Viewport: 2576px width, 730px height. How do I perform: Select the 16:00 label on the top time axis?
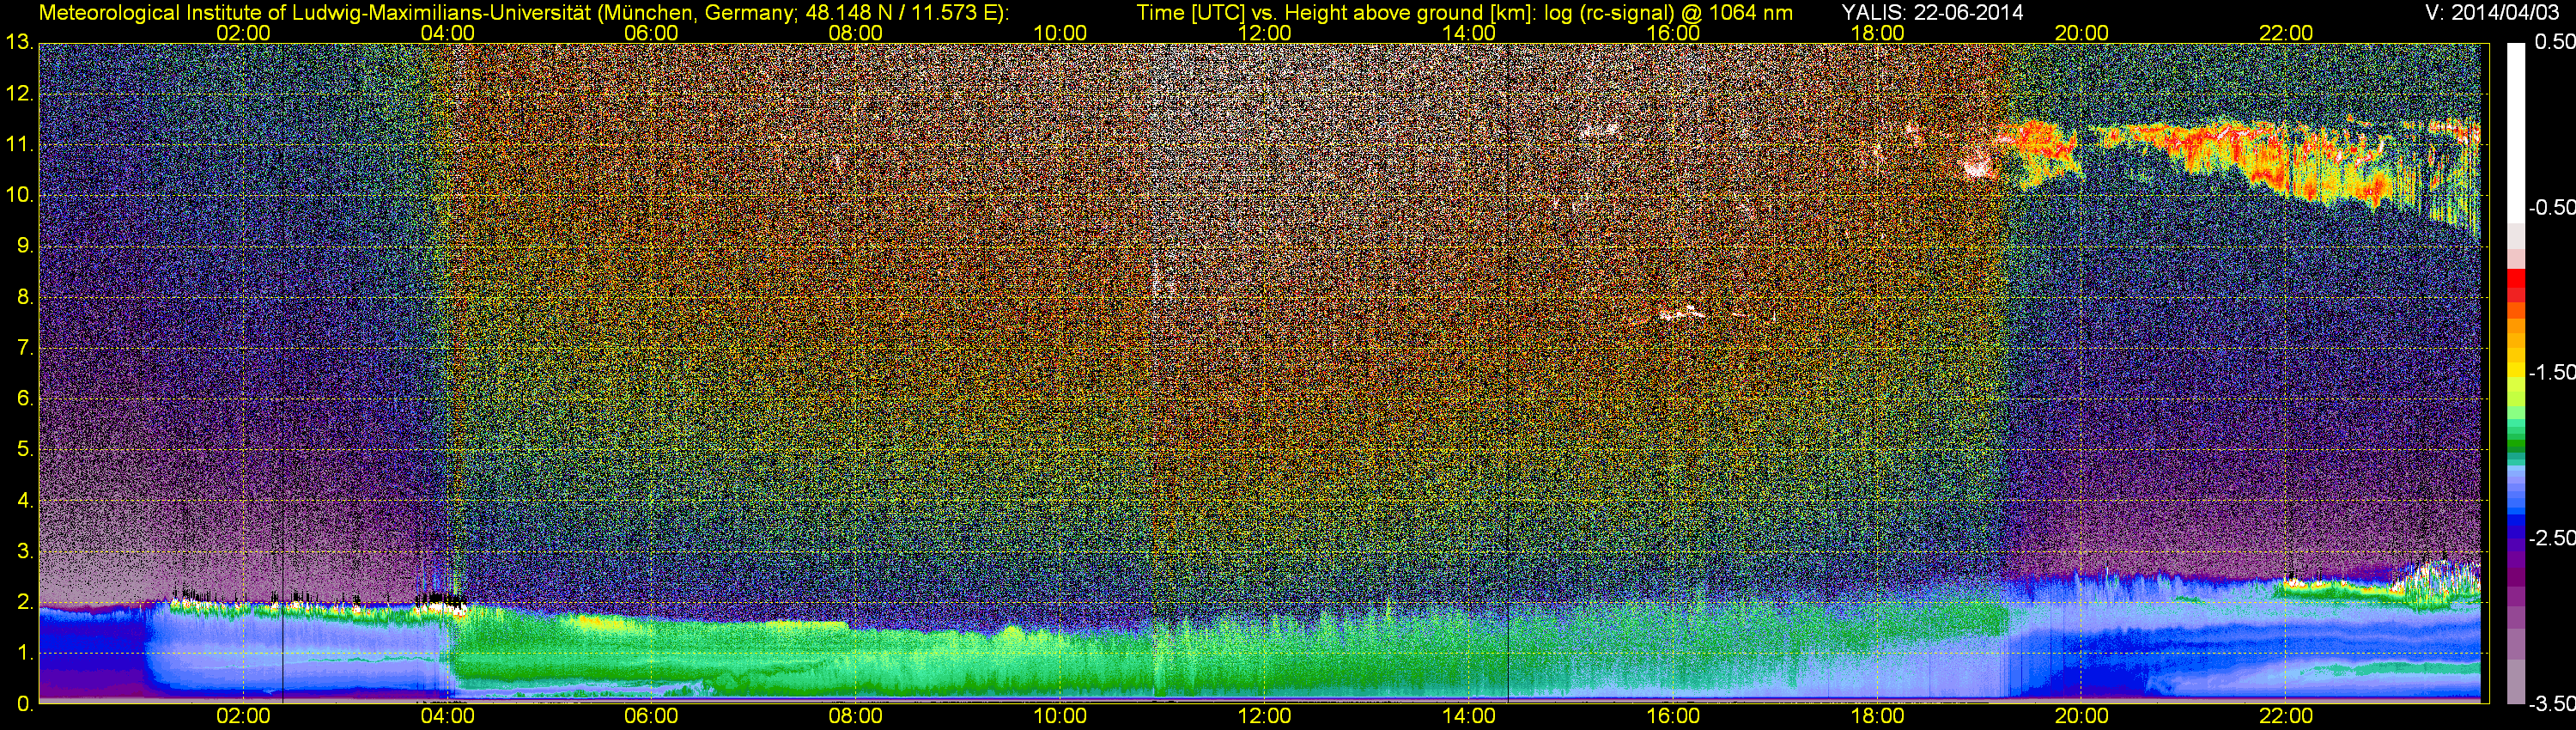(x=1673, y=33)
